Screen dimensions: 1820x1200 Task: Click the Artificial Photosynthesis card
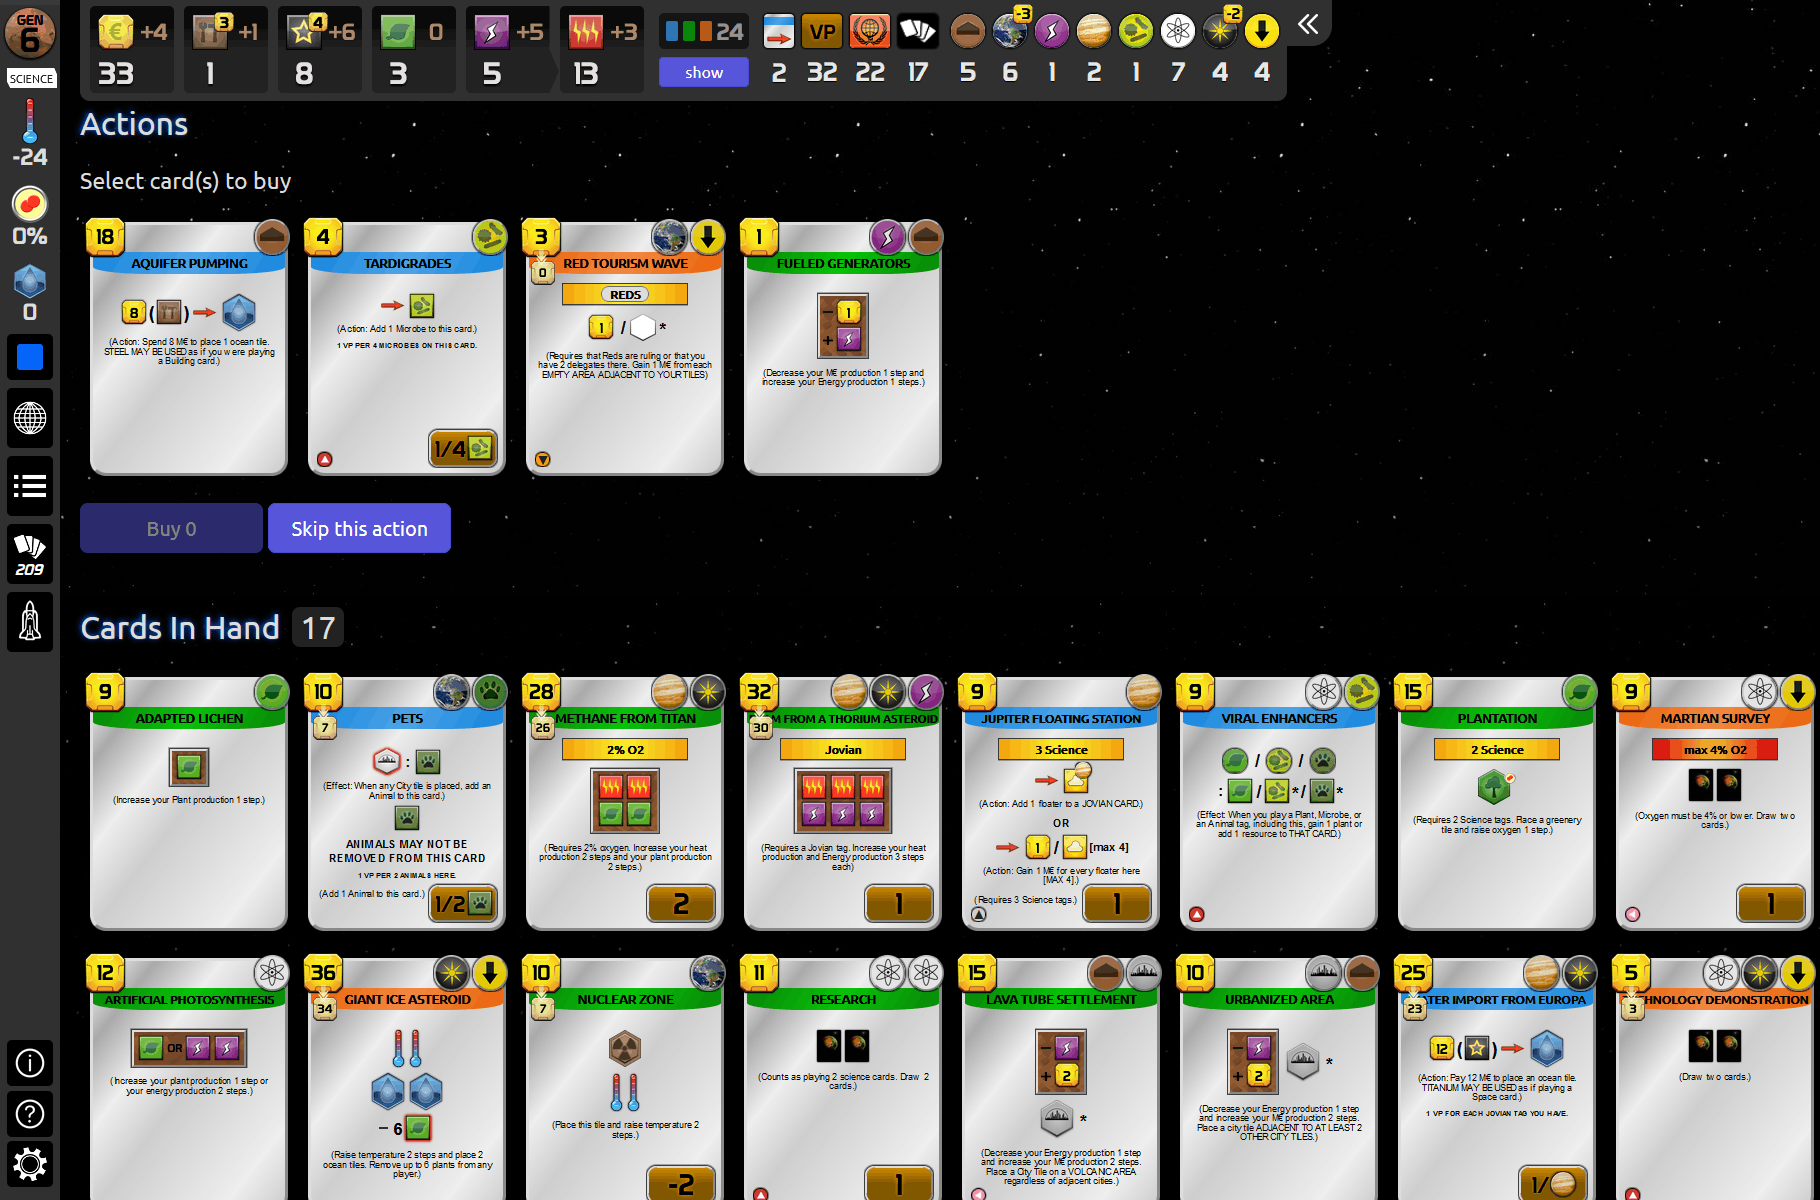coord(189,1079)
